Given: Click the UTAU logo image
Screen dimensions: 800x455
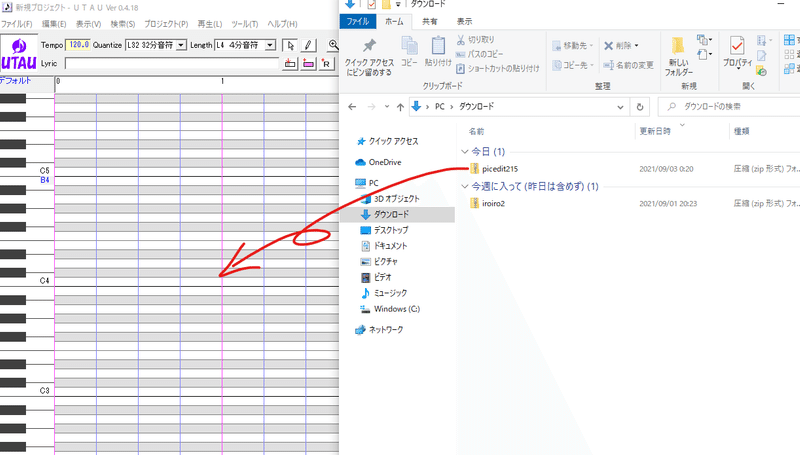Looking at the screenshot, I should pyautogui.click(x=19, y=54).
